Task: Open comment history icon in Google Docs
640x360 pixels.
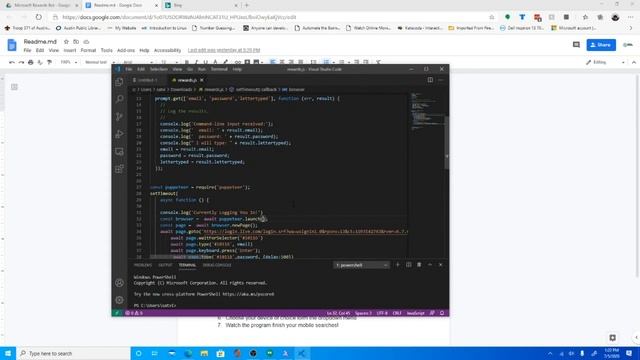Action: [576, 45]
